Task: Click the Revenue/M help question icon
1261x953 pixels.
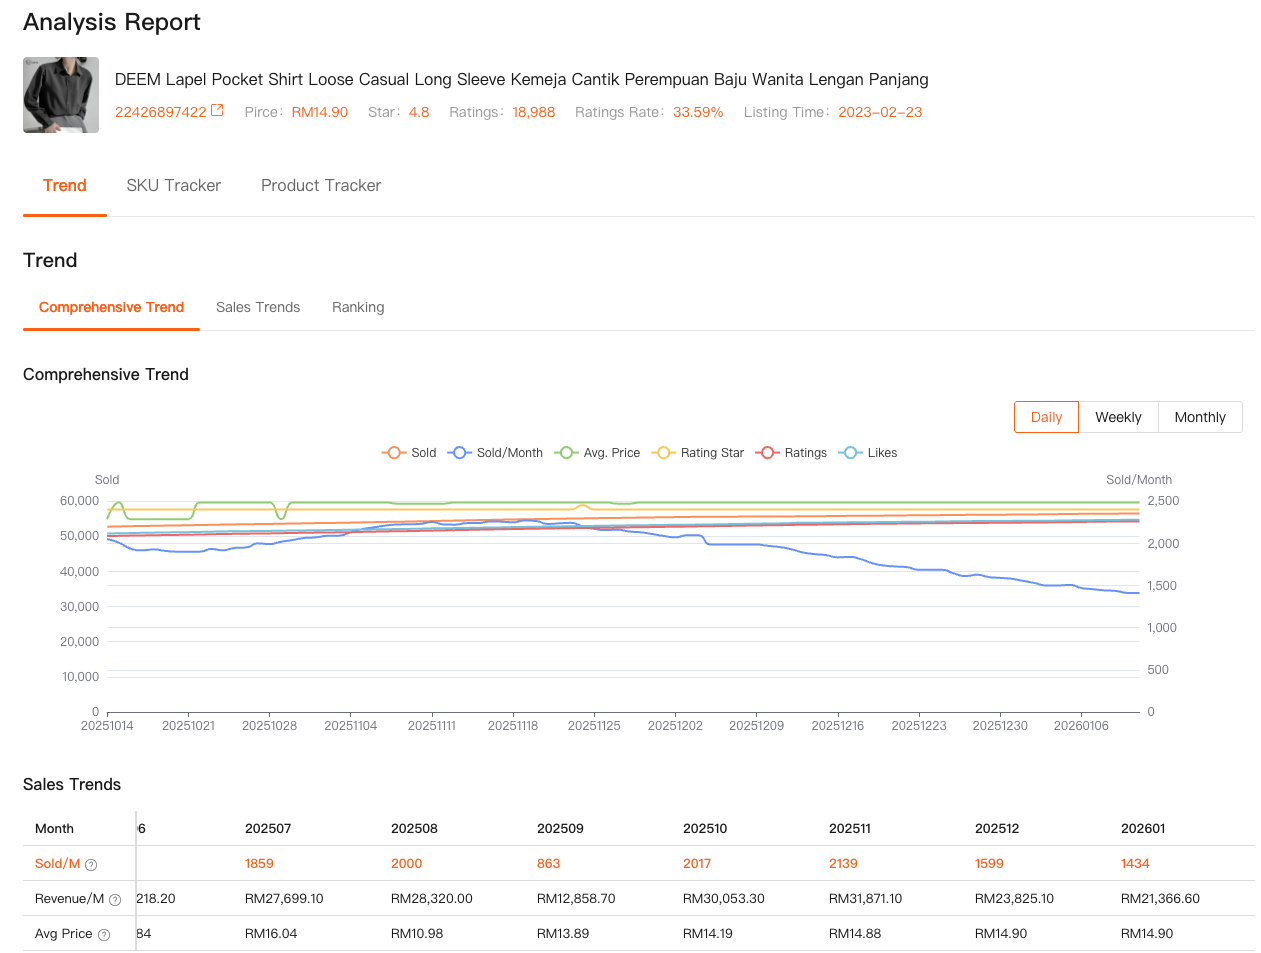Action: [115, 900]
